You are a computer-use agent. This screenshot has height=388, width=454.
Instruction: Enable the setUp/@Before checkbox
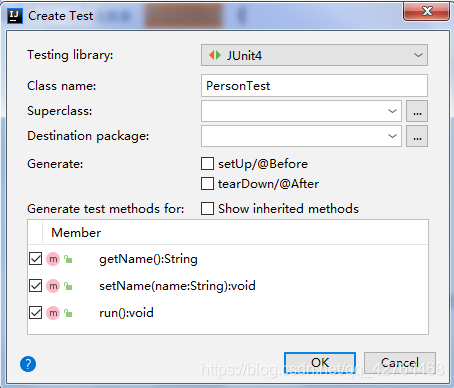tap(207, 164)
